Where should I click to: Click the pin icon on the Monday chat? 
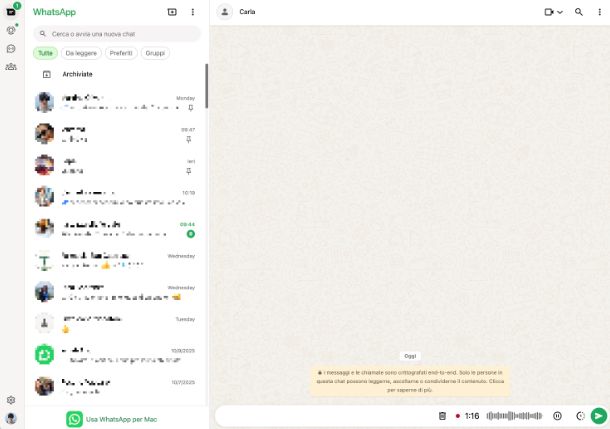(x=191, y=108)
